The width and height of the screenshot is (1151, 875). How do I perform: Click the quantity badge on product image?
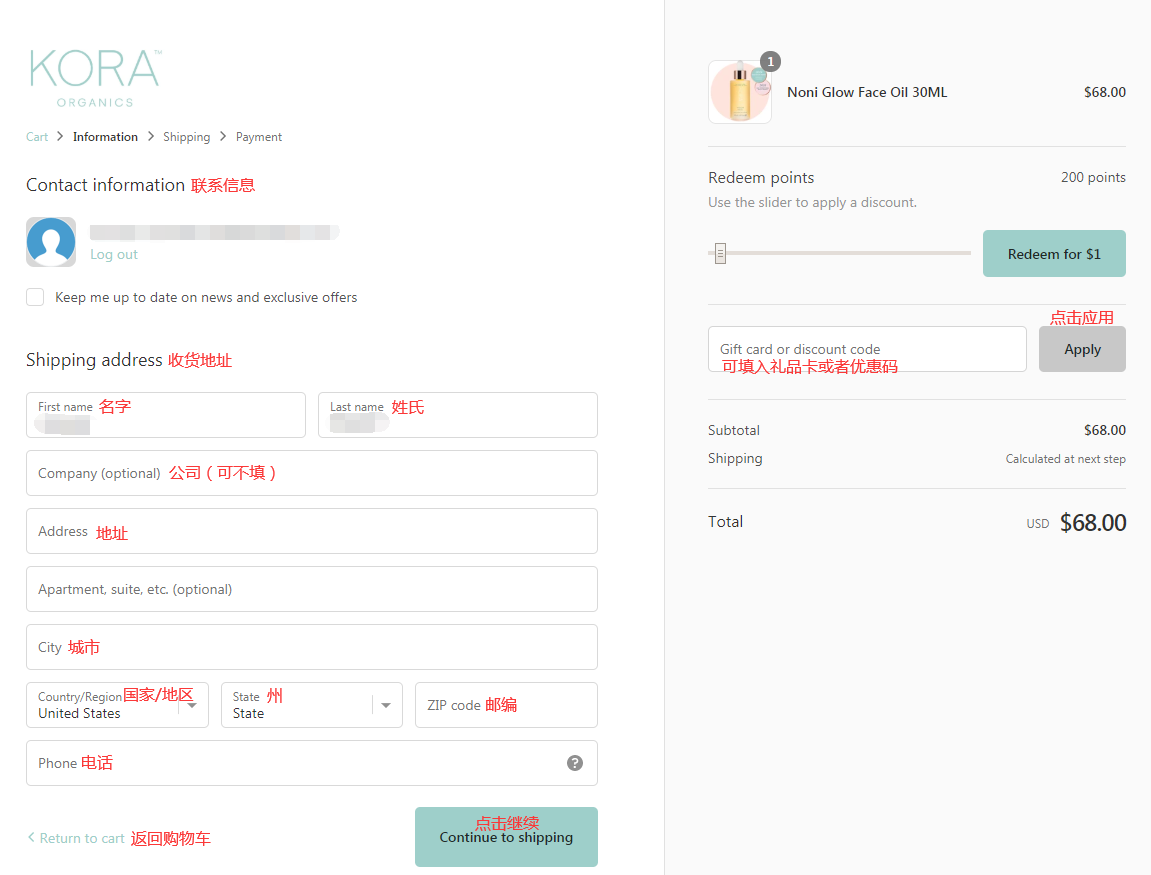(x=770, y=62)
